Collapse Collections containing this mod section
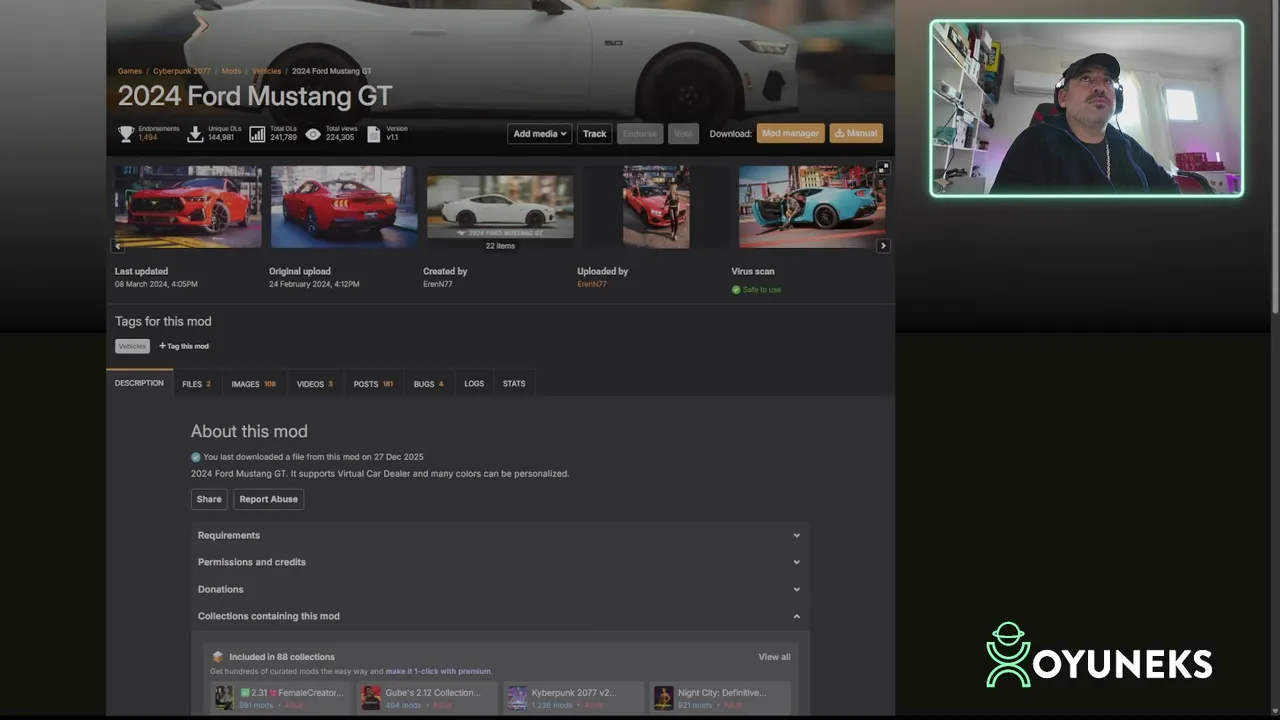 click(500, 616)
